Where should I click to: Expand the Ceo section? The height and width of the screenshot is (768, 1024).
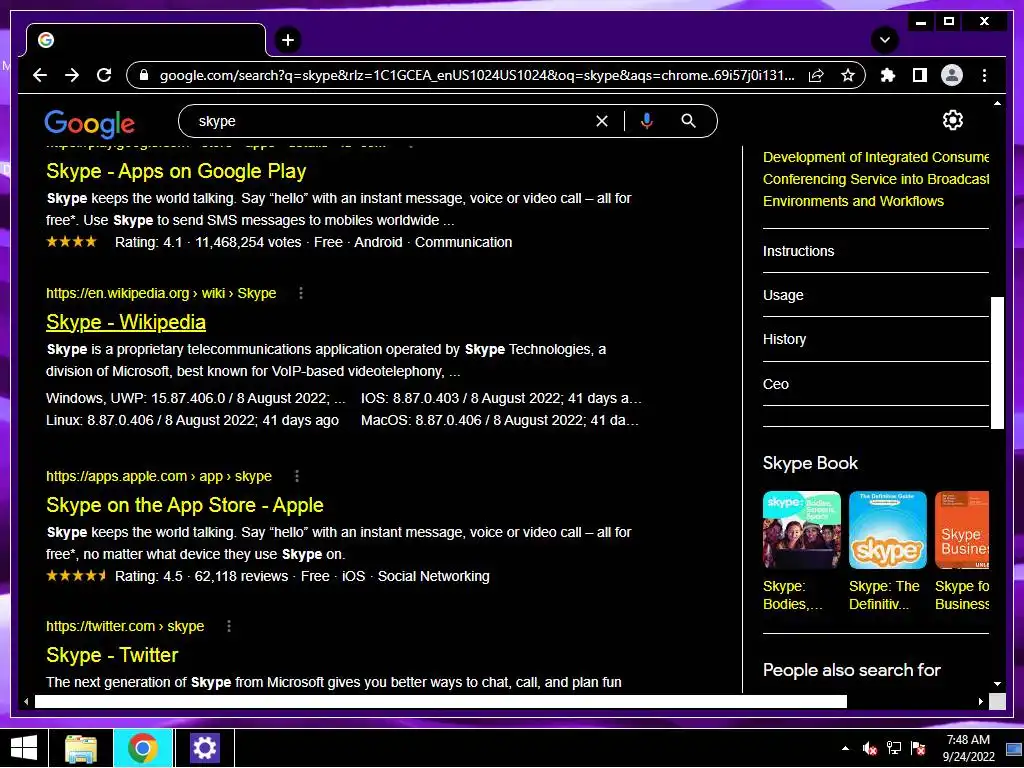(876, 384)
